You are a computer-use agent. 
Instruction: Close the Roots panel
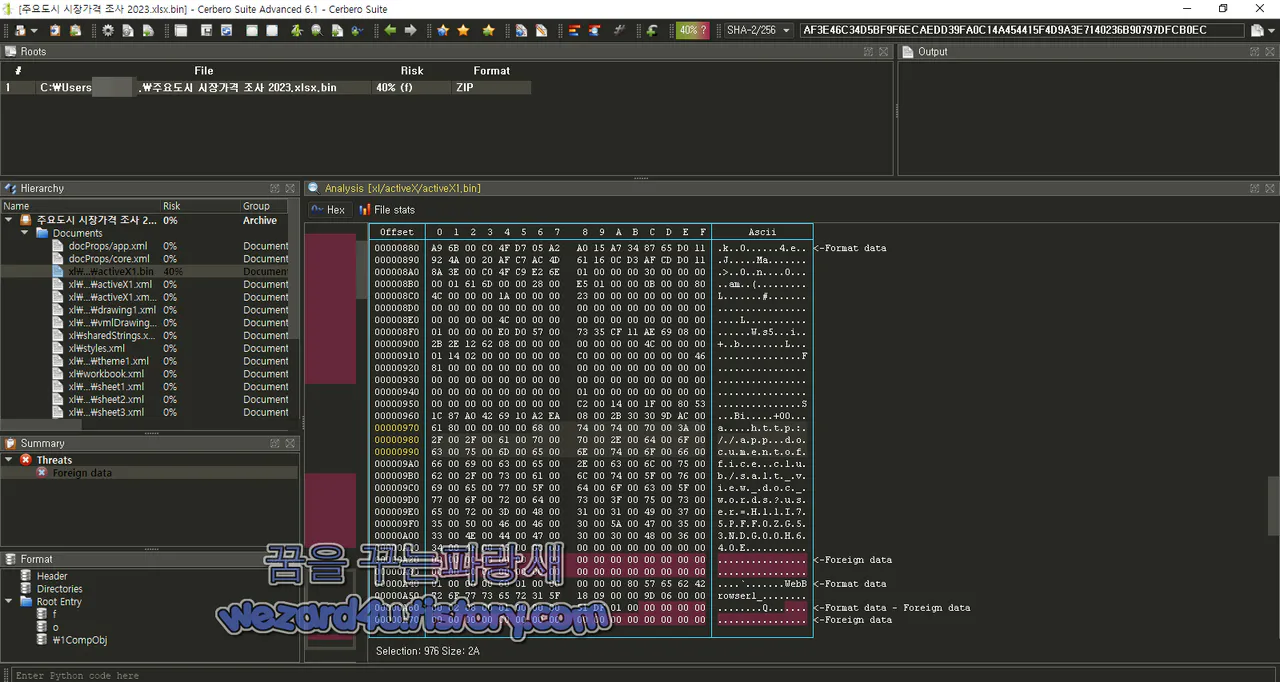coord(882,51)
